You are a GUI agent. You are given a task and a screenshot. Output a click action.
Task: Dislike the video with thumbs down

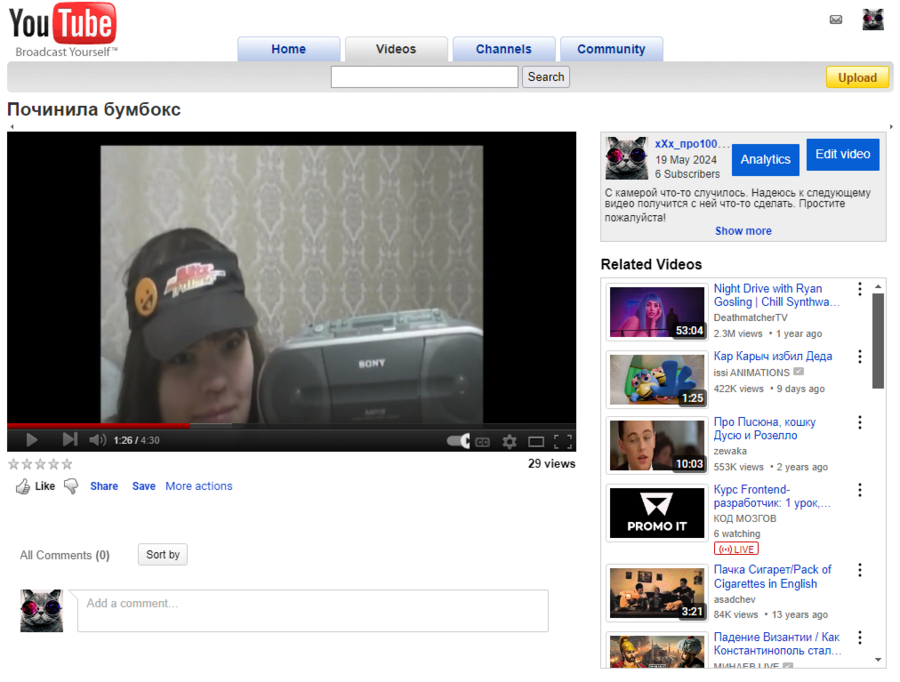click(71, 486)
